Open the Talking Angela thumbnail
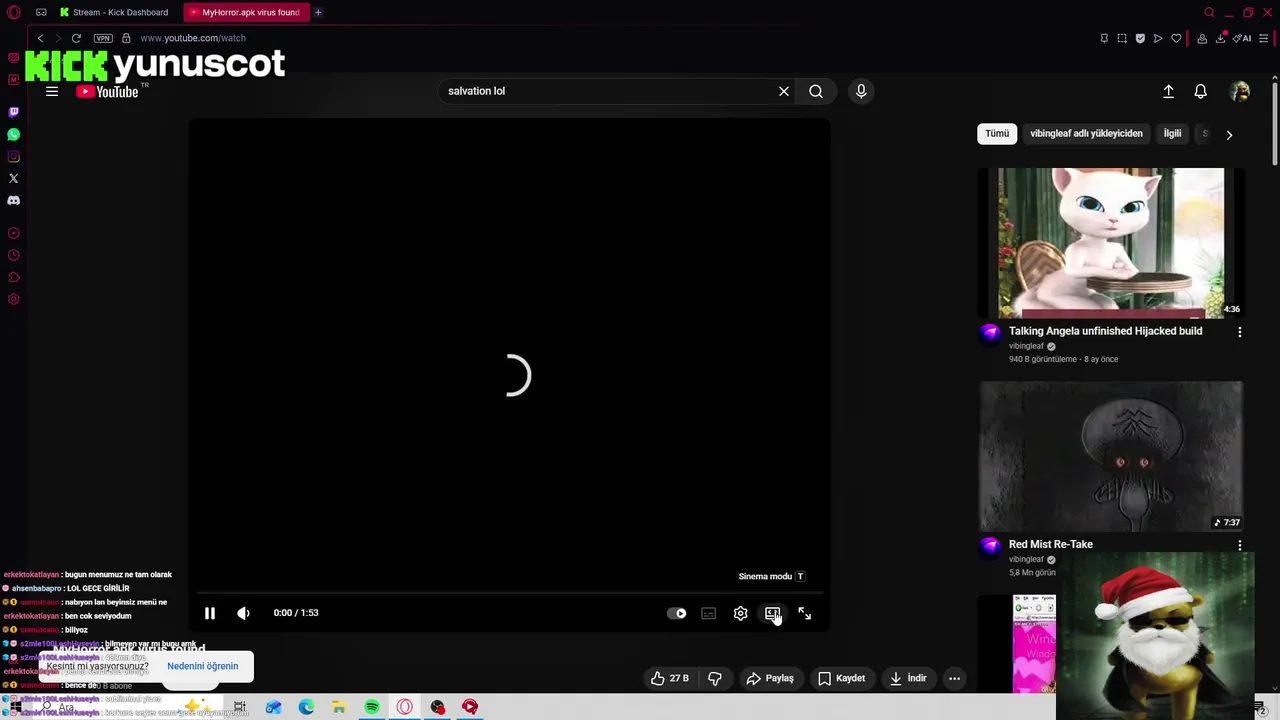 pyautogui.click(x=1111, y=243)
